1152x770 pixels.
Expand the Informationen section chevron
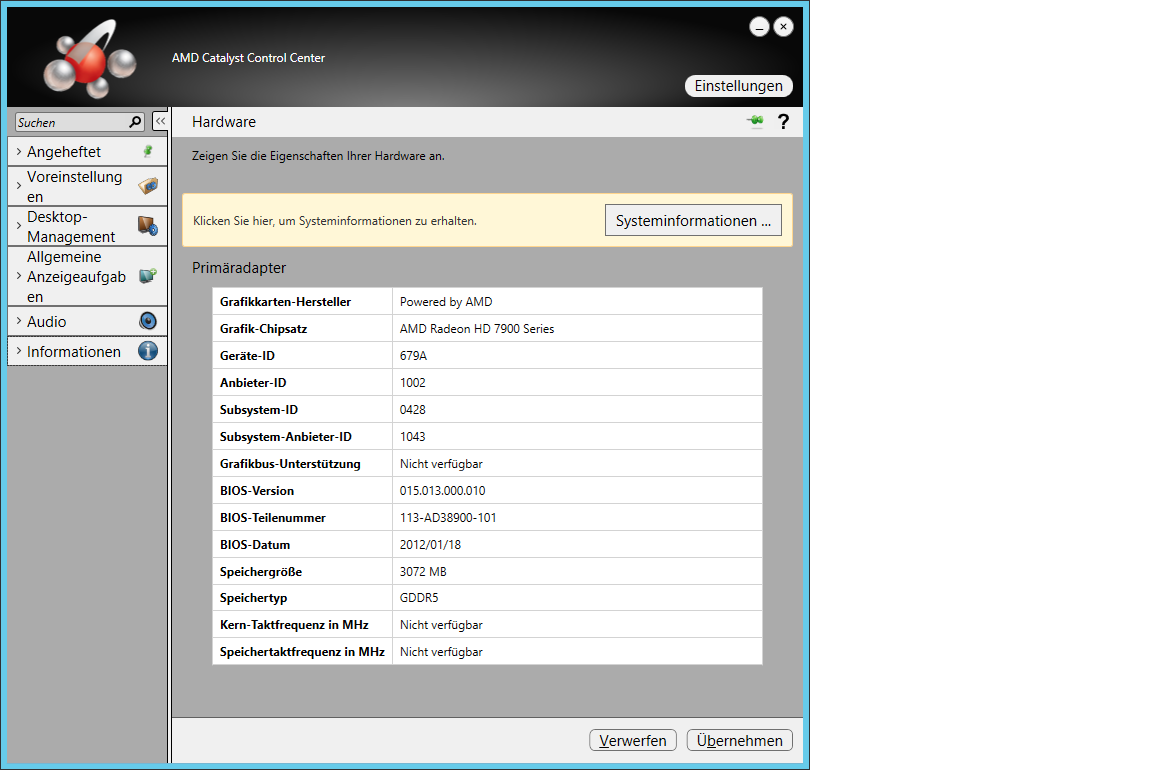[18, 351]
